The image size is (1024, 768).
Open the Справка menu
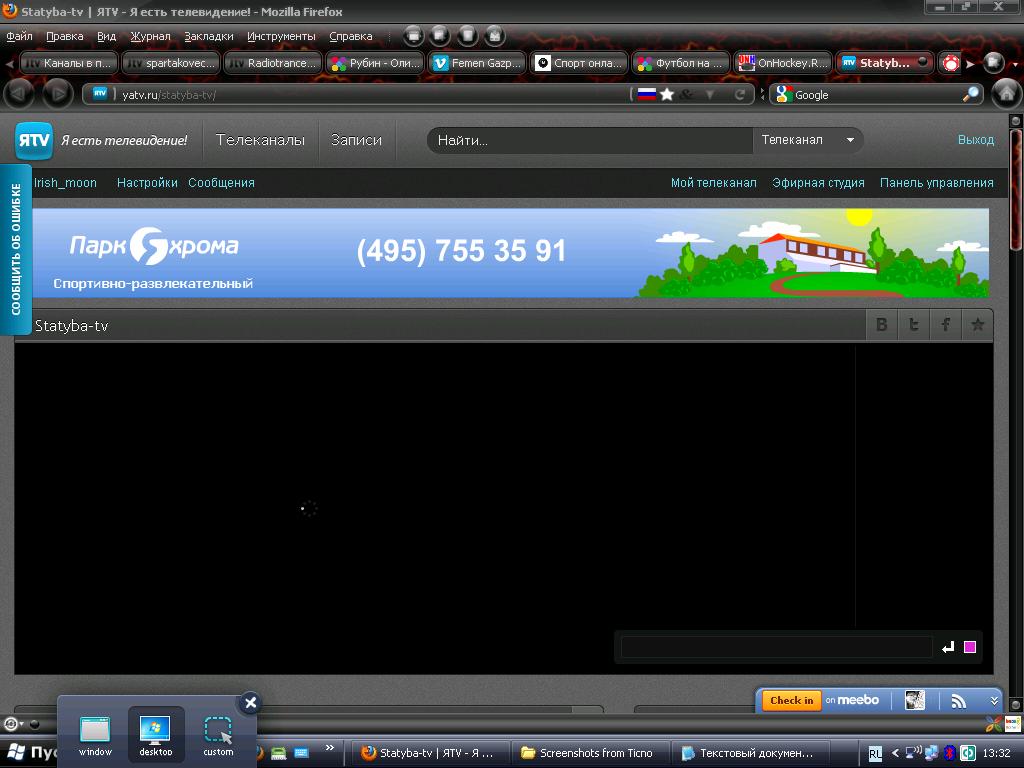point(351,37)
